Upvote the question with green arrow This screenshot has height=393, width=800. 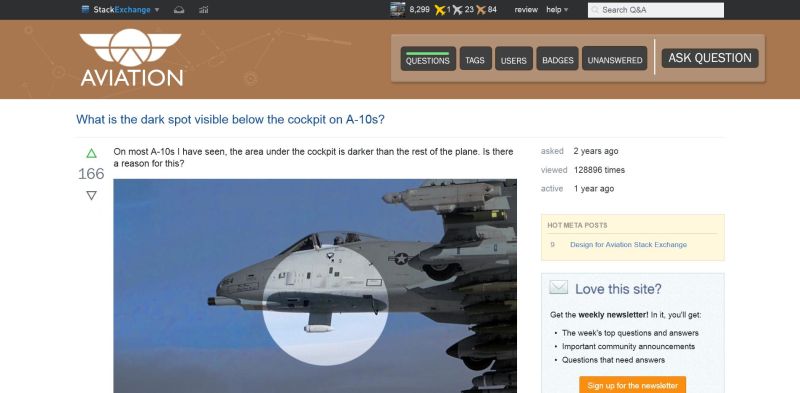click(91, 153)
